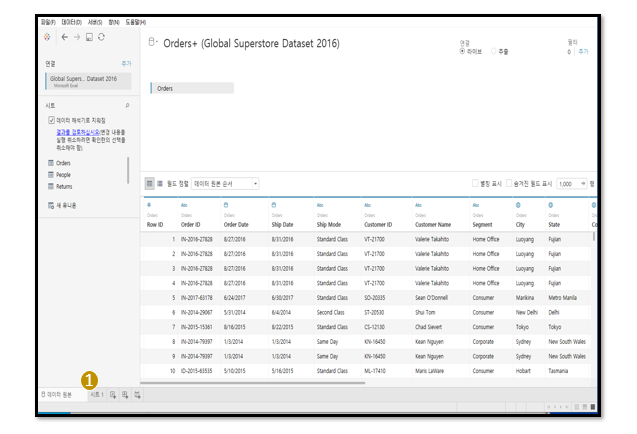
Task: Search sheets with magnifier icon
Action: point(127,106)
